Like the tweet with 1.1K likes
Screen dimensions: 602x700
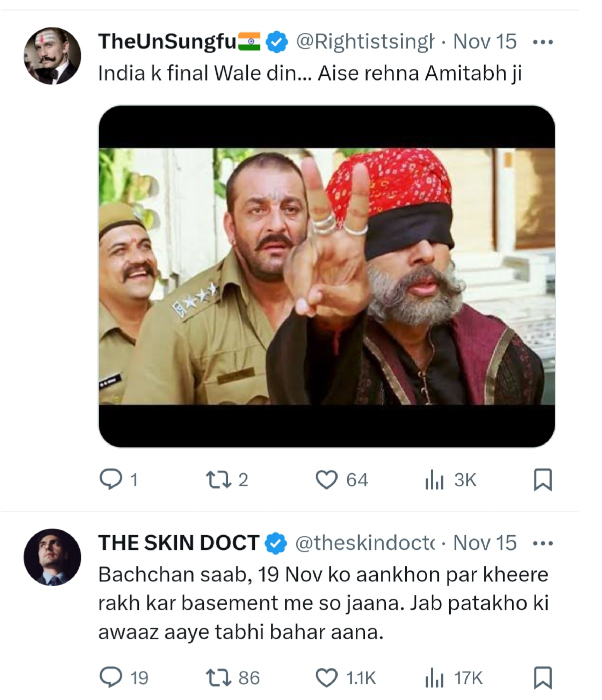click(x=327, y=677)
